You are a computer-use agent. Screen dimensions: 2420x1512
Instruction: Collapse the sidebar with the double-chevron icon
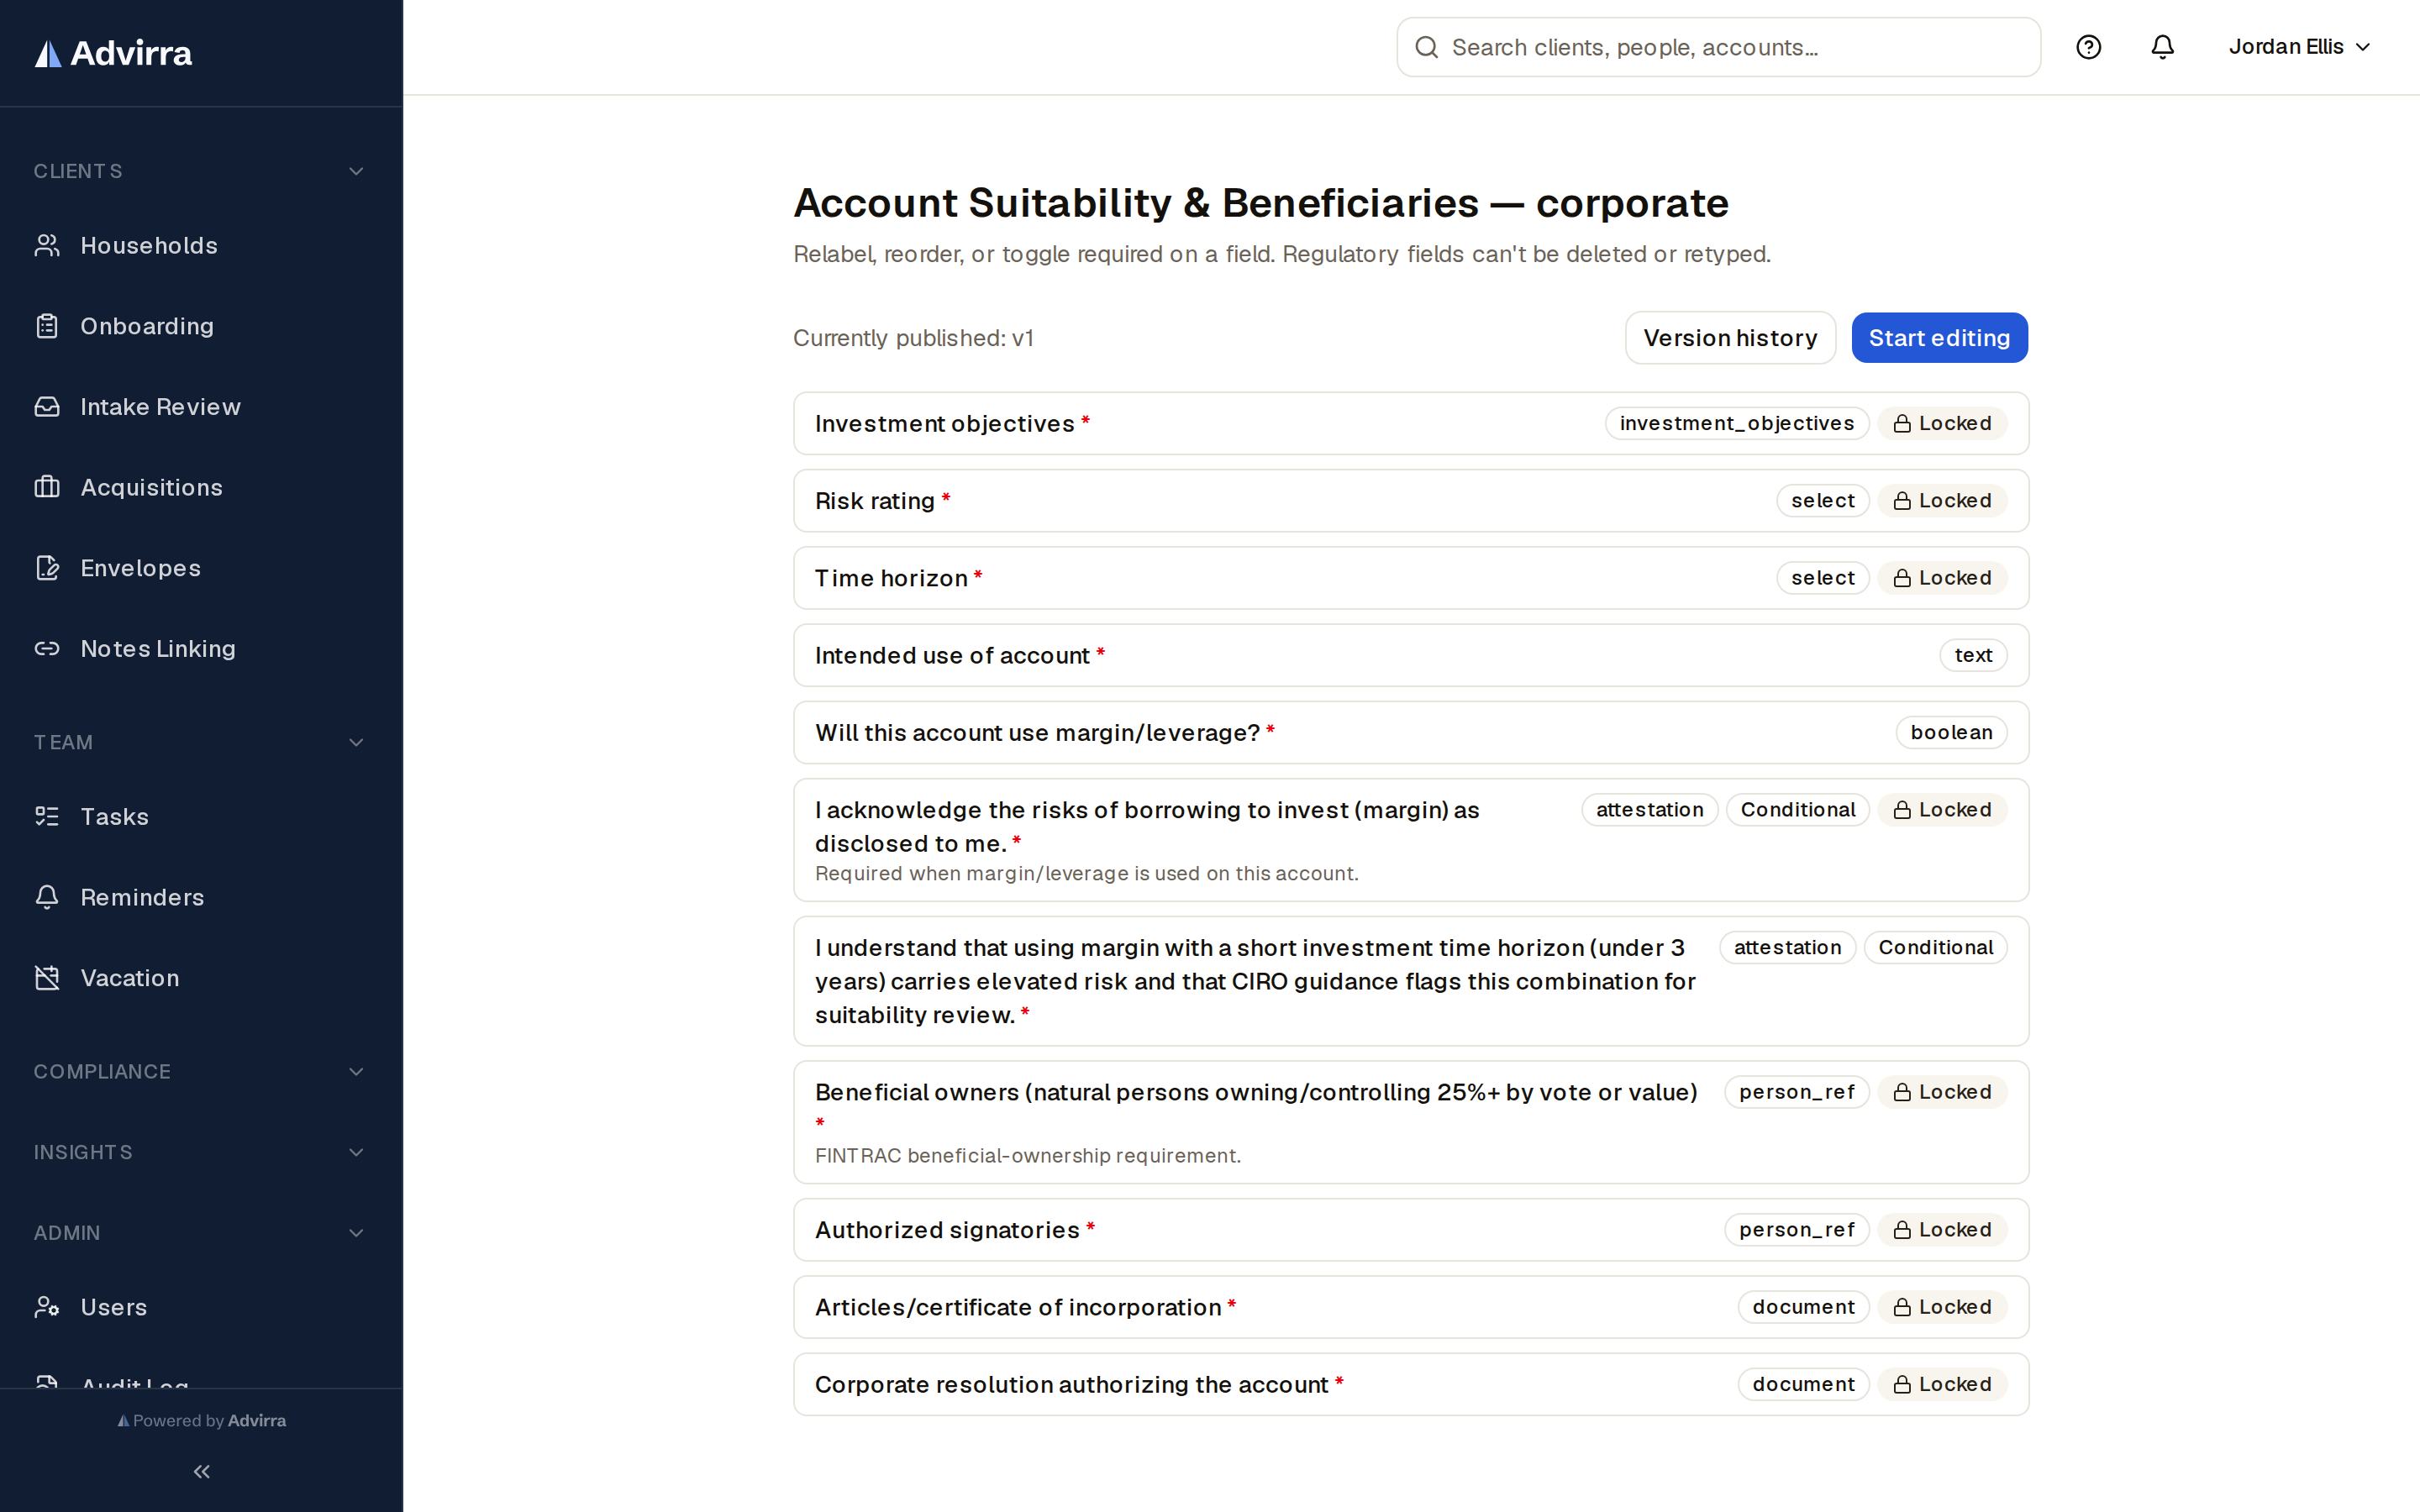[201, 1471]
